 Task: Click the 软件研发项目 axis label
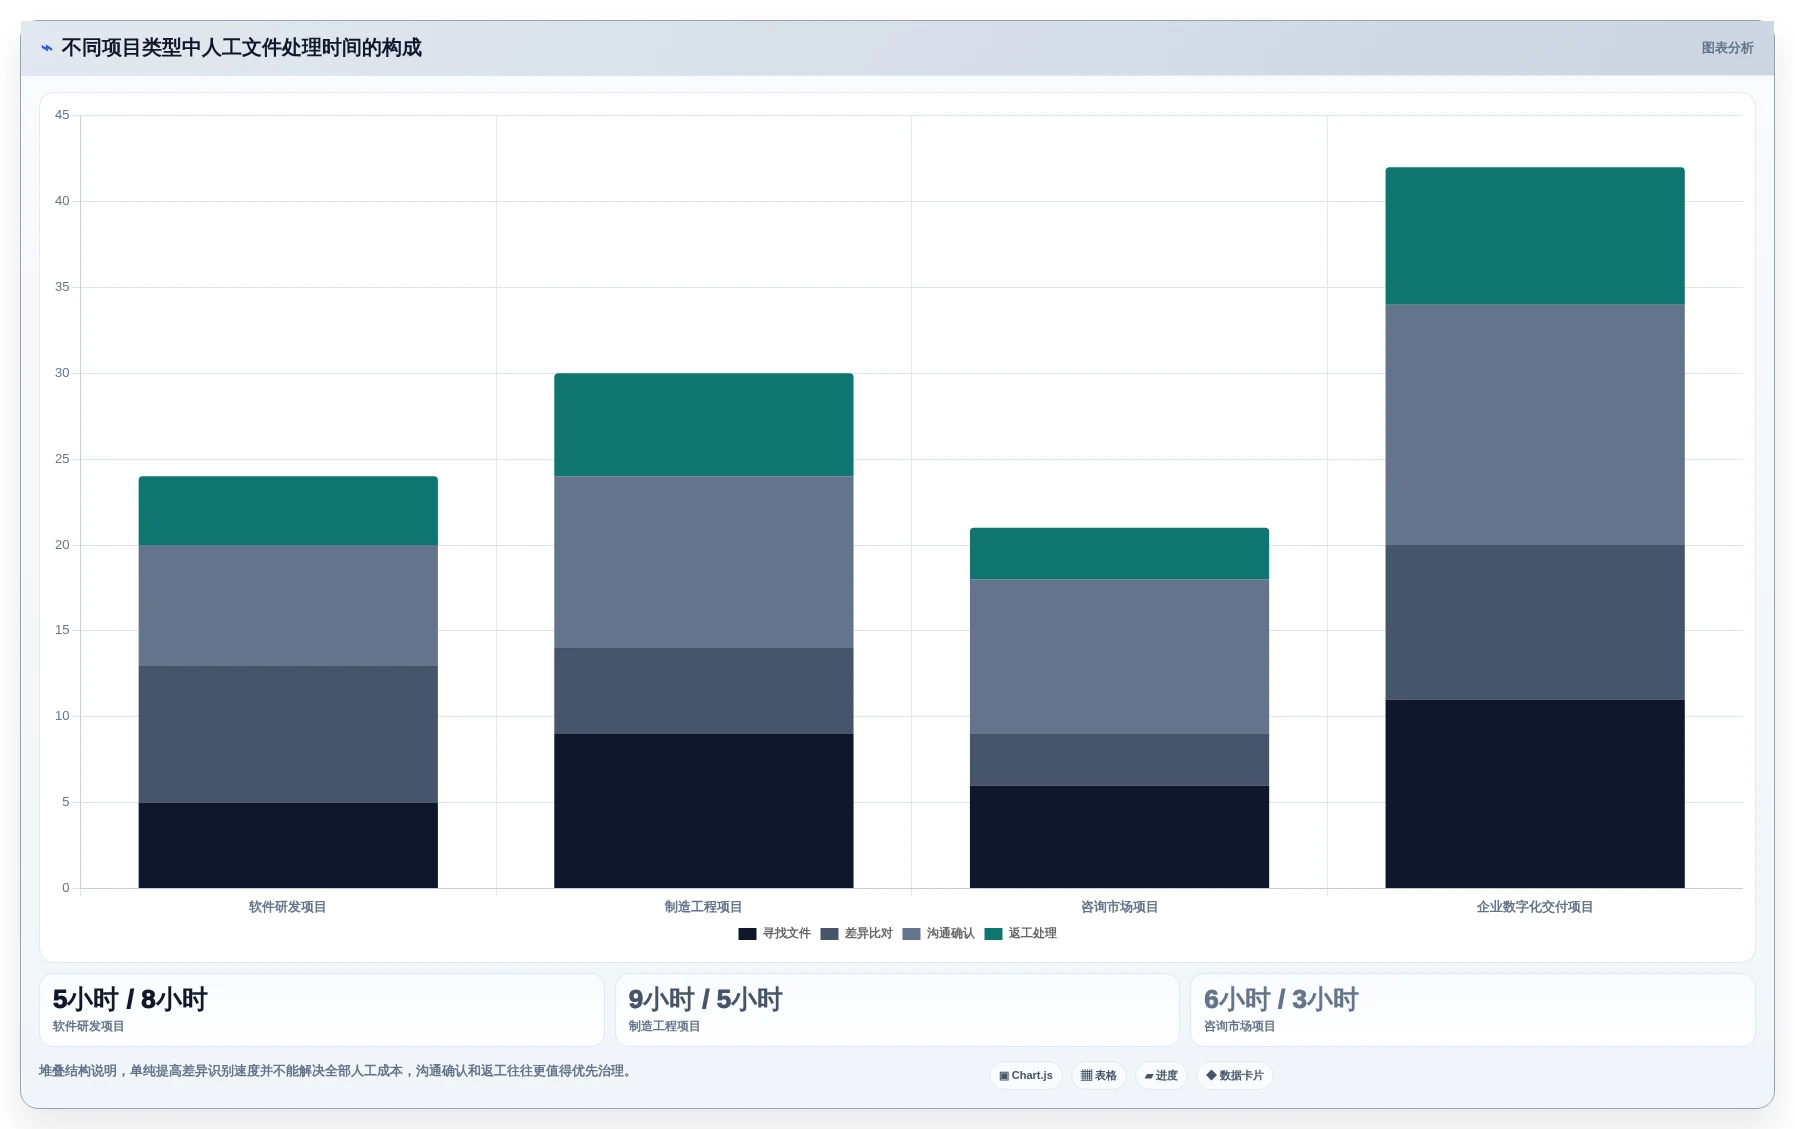coord(288,907)
